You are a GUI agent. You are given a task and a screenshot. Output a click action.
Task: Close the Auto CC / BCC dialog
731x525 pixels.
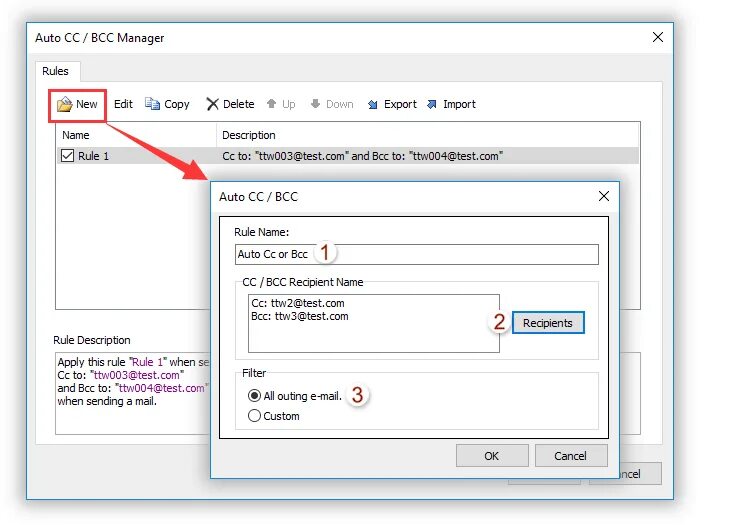[604, 196]
